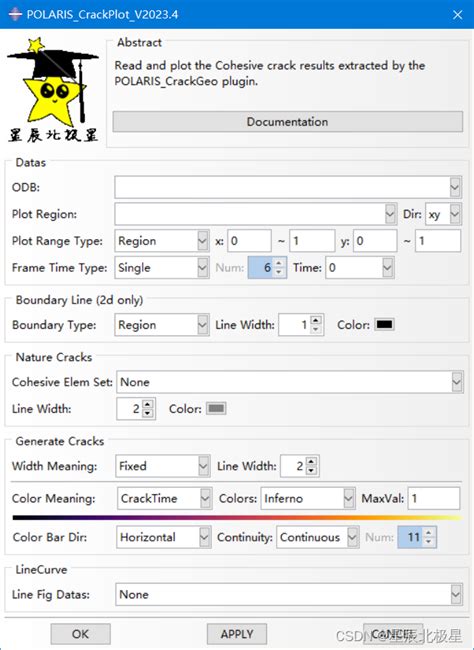Click the title bar app icon
474x650 pixels.
click(15, 15)
